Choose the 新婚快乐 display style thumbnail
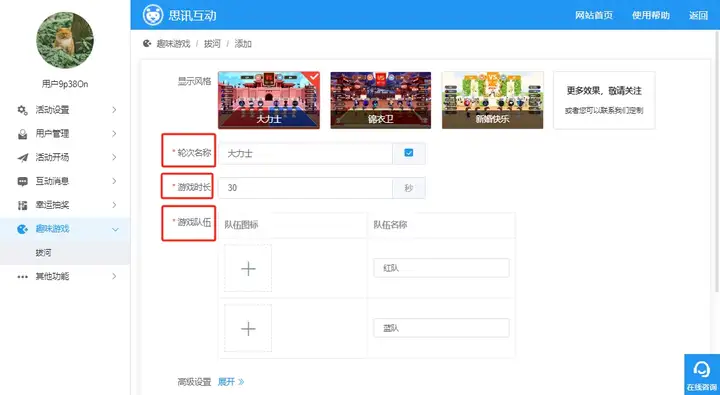Image resolution: width=720 pixels, height=395 pixels. [492, 100]
